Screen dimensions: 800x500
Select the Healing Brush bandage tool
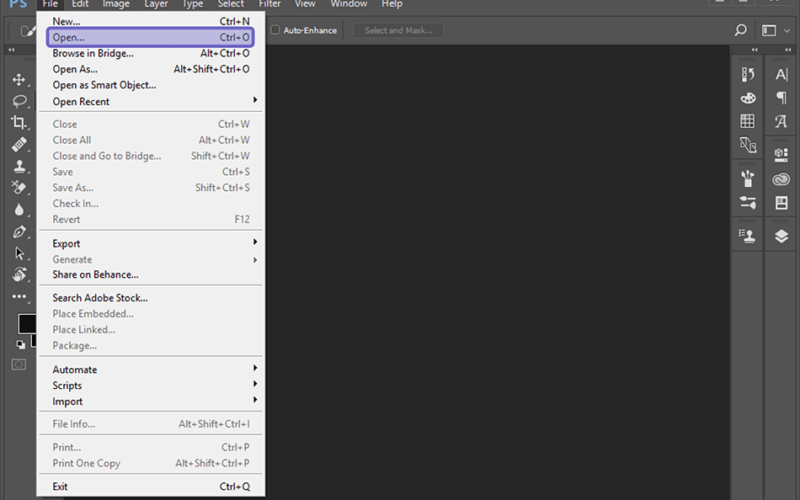19,144
